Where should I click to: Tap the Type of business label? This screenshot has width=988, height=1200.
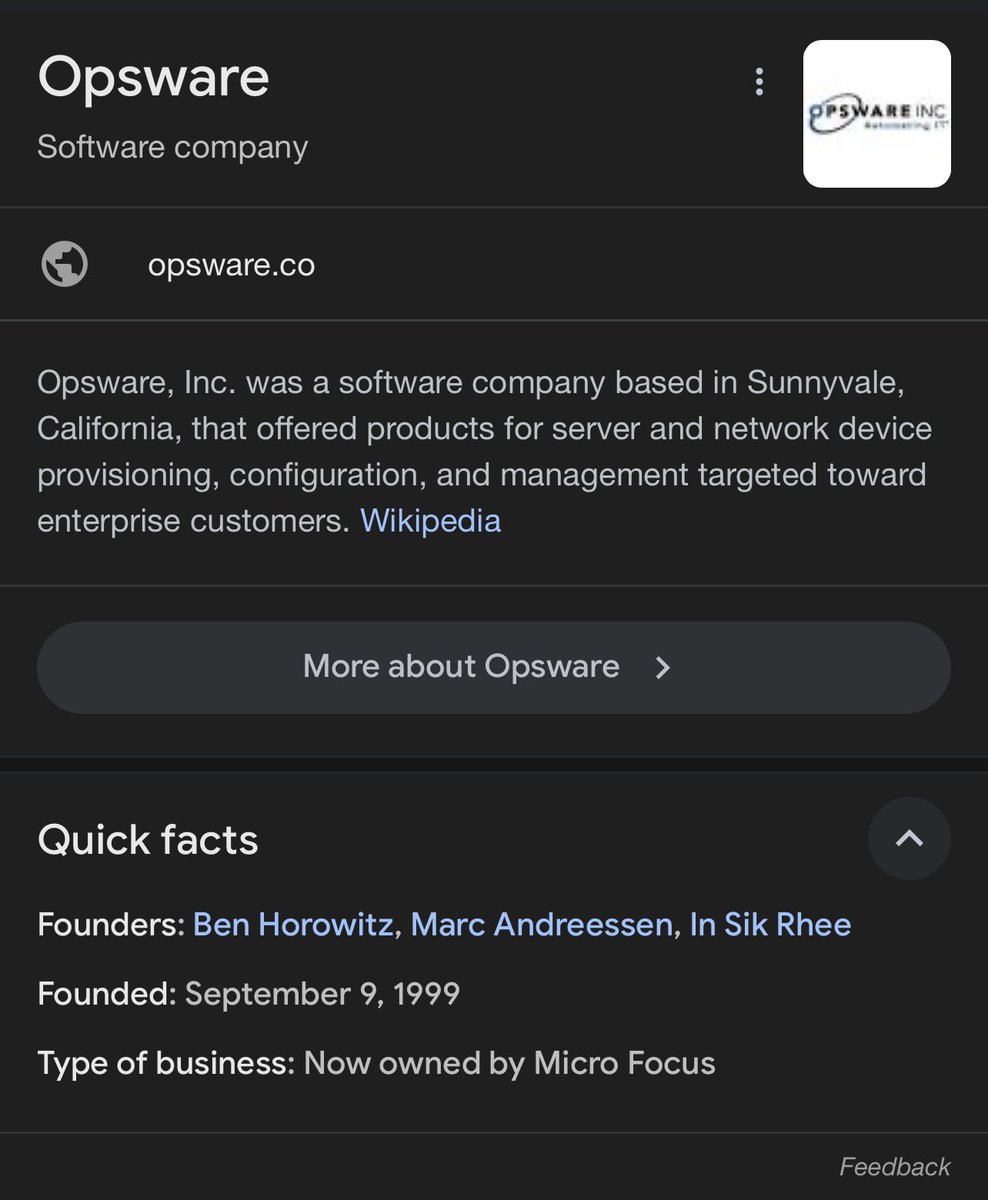[165, 1063]
